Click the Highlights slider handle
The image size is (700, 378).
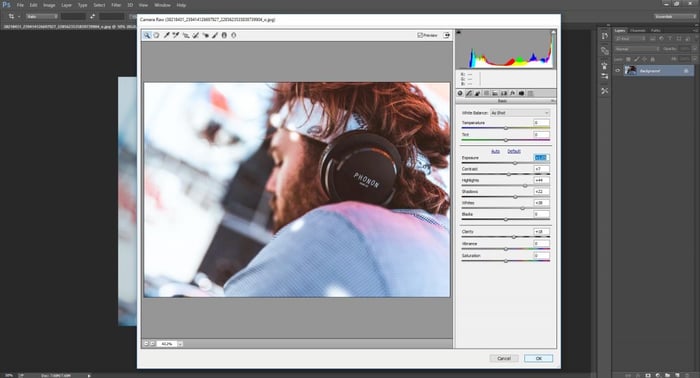point(525,186)
